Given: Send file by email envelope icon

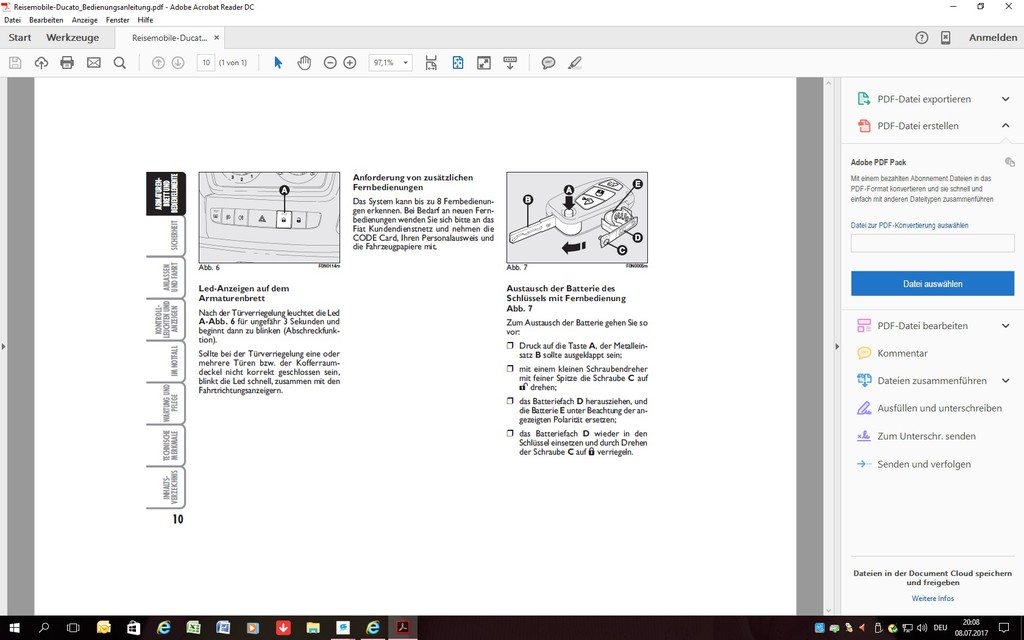Looking at the screenshot, I should click(x=94, y=63).
